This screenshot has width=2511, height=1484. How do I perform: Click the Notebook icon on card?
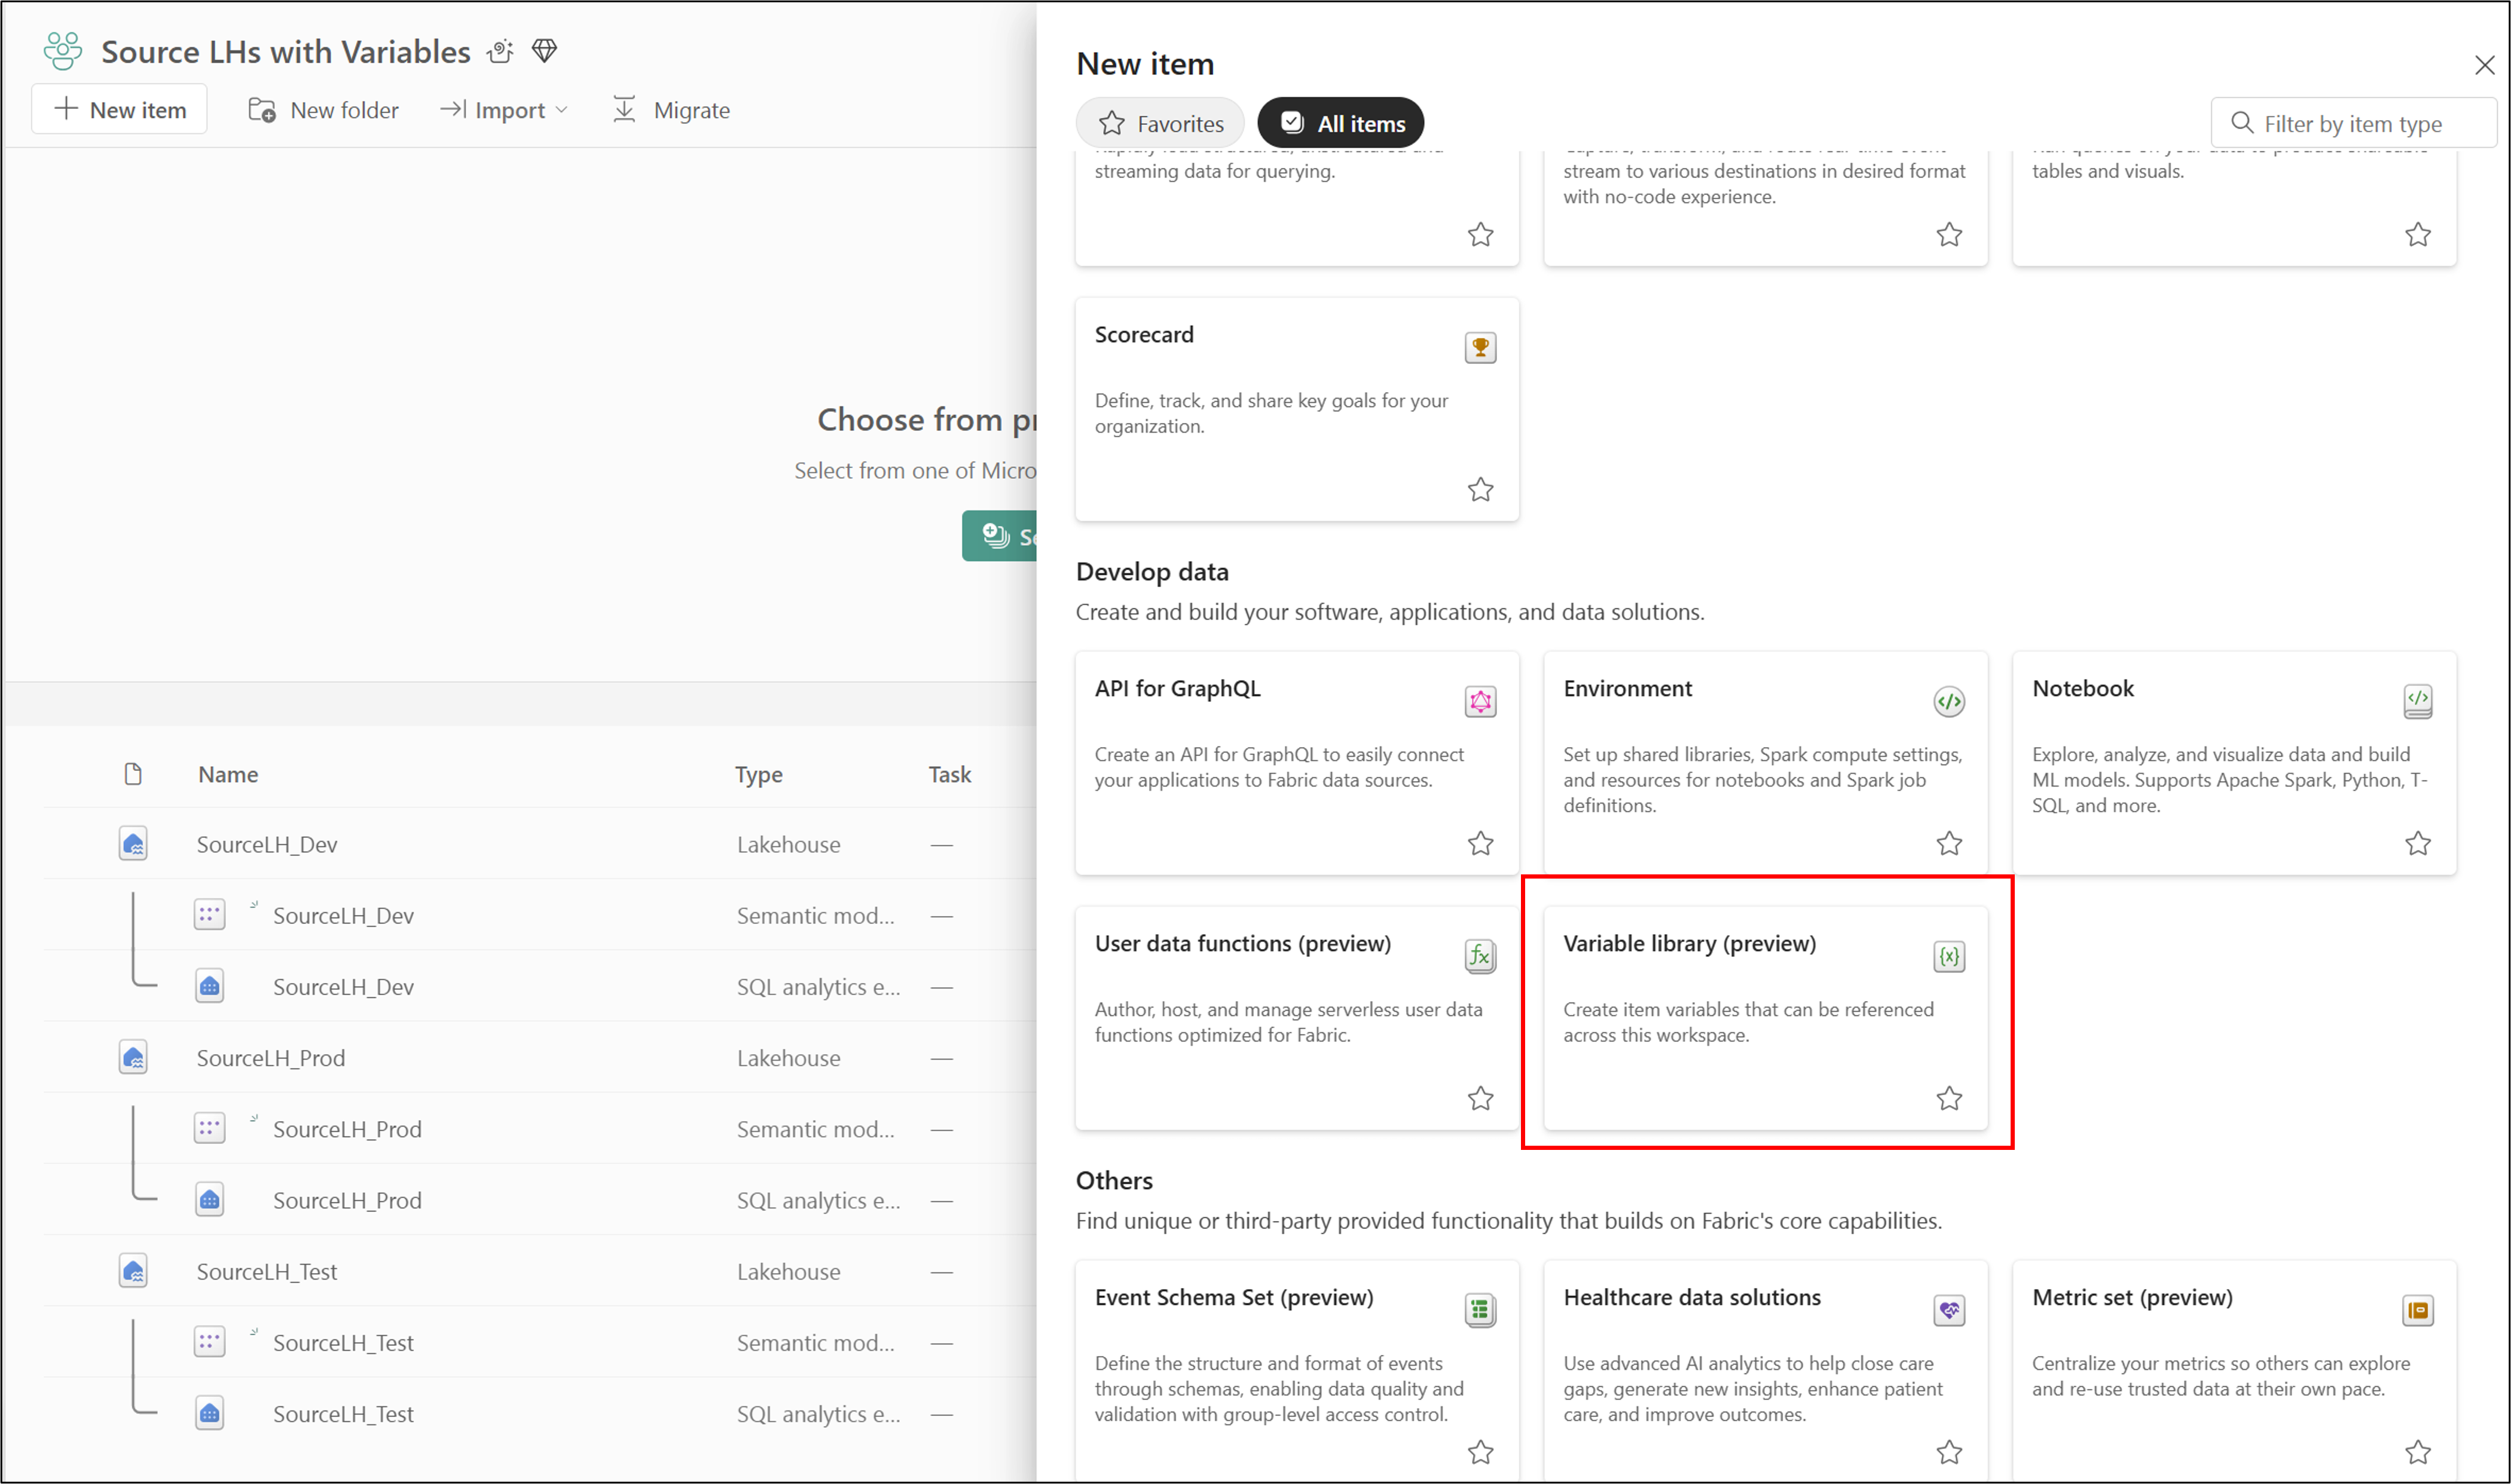[2417, 701]
